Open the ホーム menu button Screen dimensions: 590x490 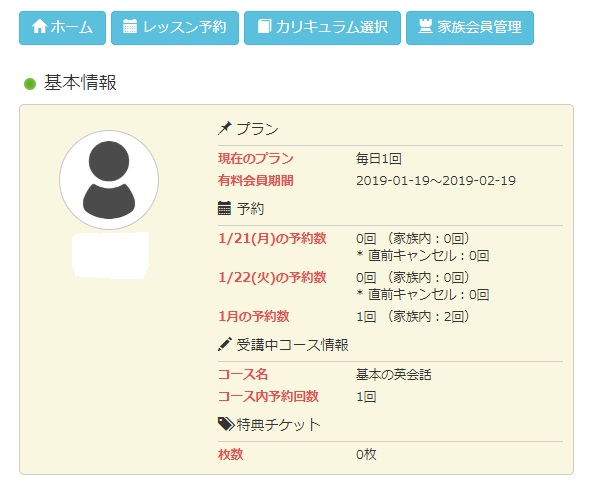[62, 28]
